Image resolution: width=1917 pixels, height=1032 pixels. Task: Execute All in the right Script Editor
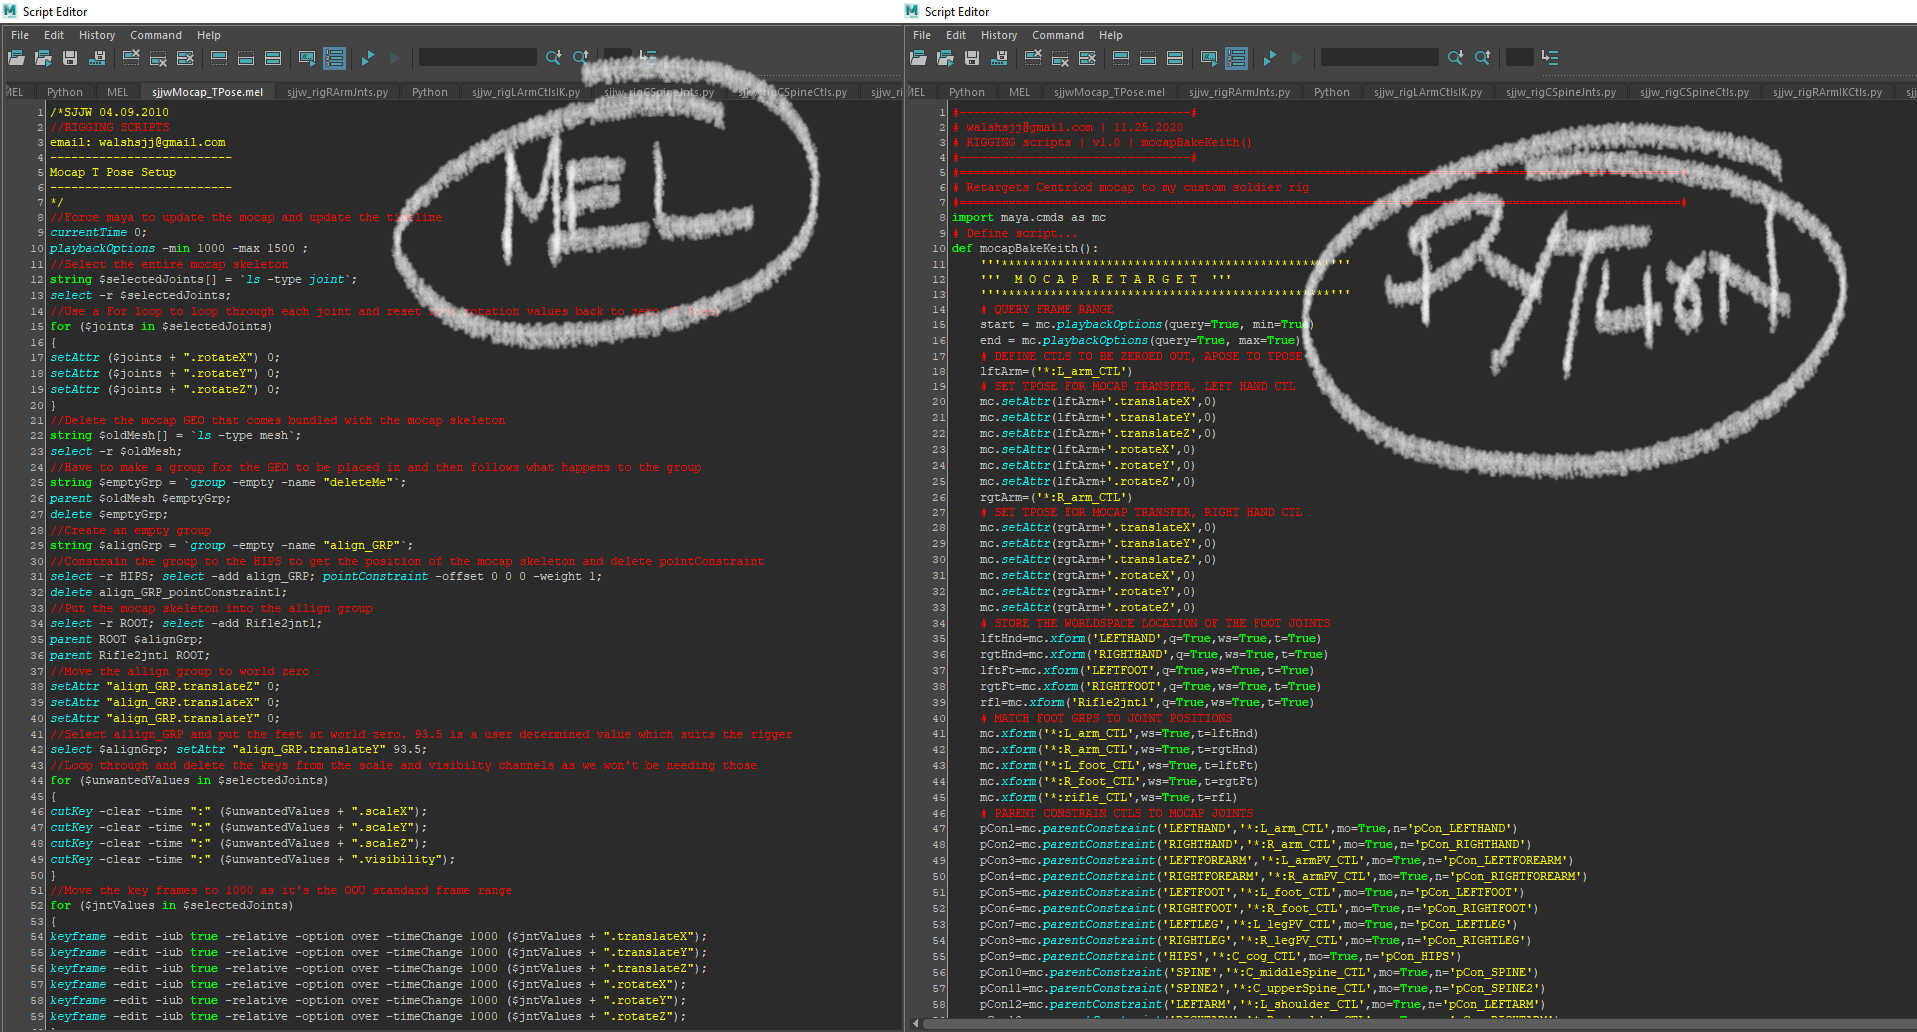click(1270, 58)
